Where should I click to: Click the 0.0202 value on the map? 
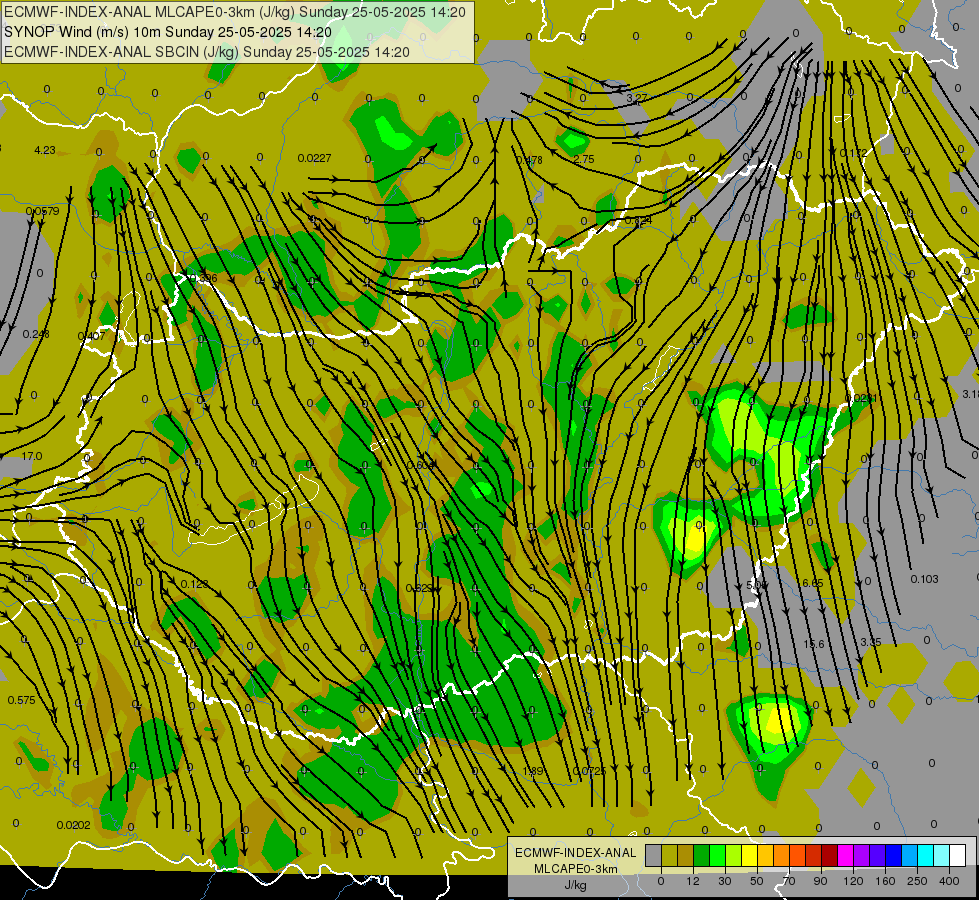pyautogui.click(x=73, y=825)
